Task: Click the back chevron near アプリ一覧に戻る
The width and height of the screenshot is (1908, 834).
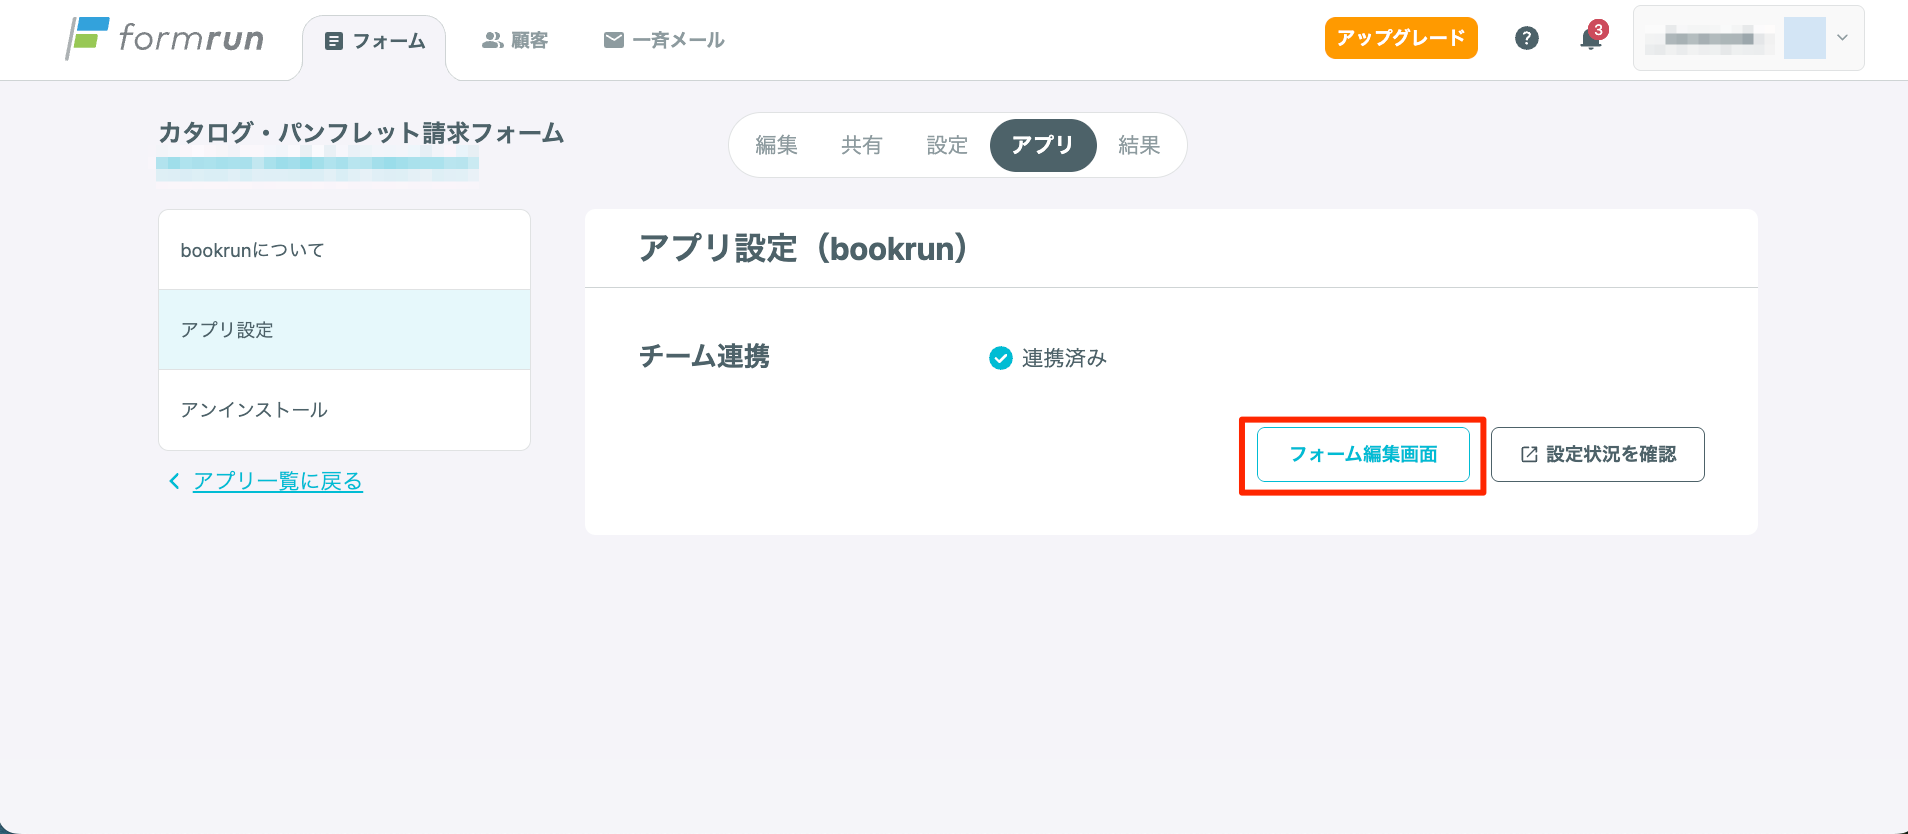Action: pos(174,481)
